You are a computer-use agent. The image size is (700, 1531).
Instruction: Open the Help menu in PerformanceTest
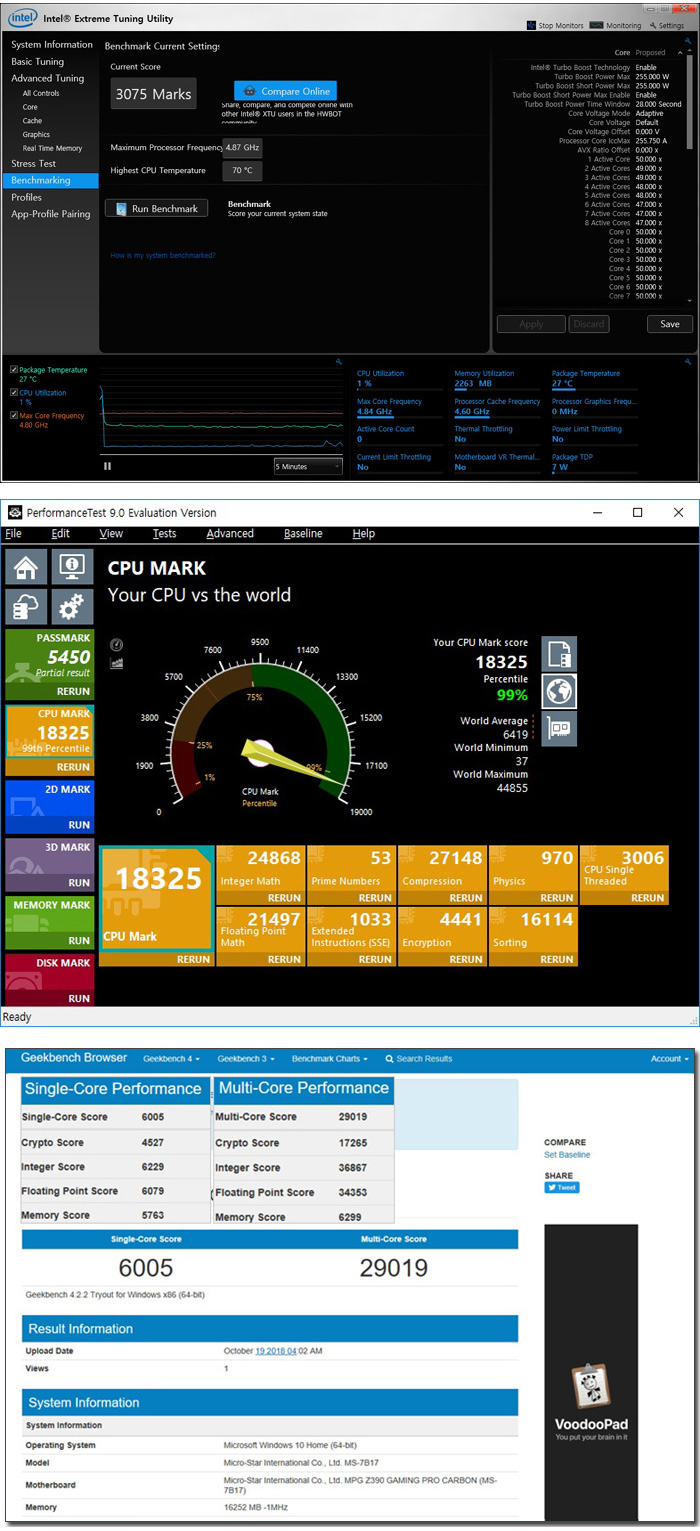[363, 534]
